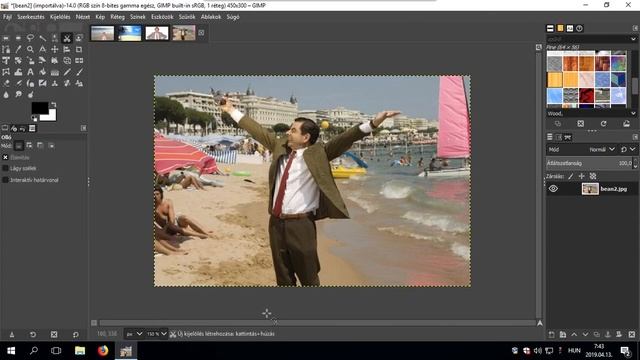
Task: Select the Ellipse Select tool
Action: (x=18, y=38)
